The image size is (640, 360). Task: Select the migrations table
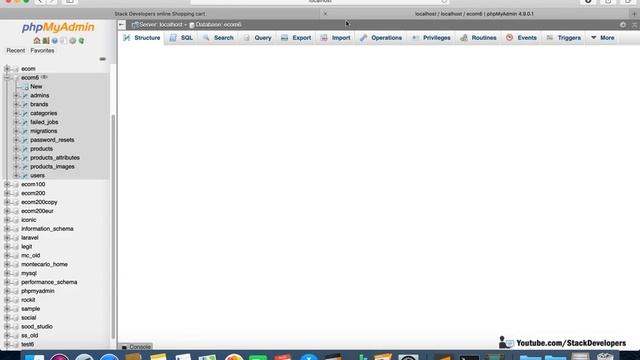point(44,131)
